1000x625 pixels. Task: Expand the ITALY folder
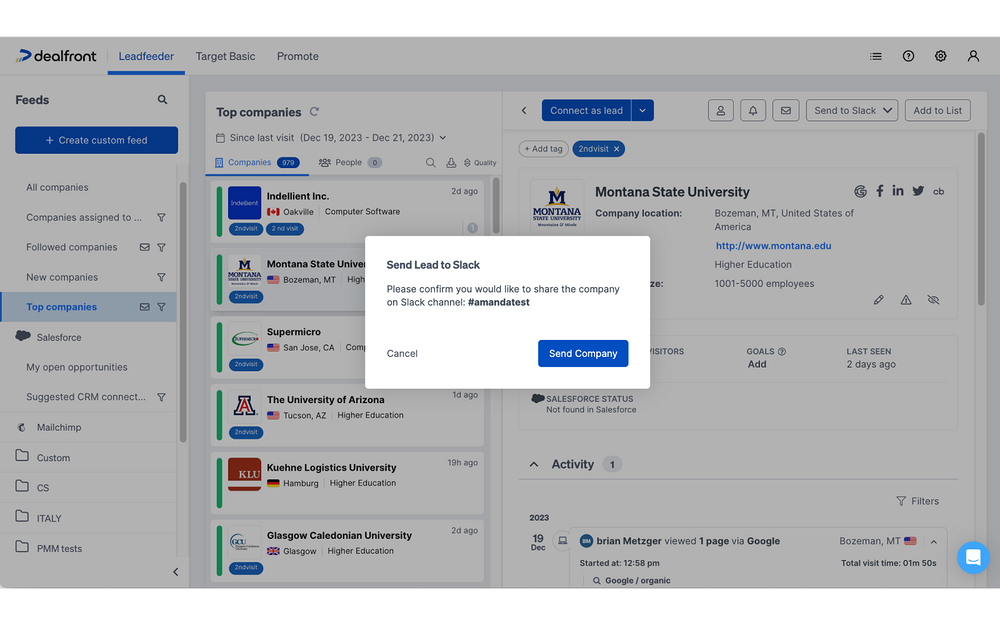coord(48,518)
